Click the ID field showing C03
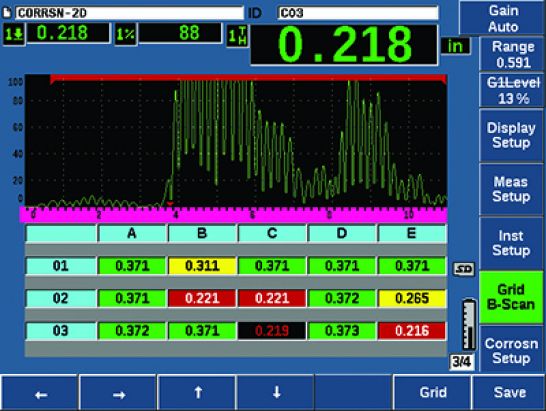Image resolution: width=546 pixels, height=411 pixels. (358, 13)
